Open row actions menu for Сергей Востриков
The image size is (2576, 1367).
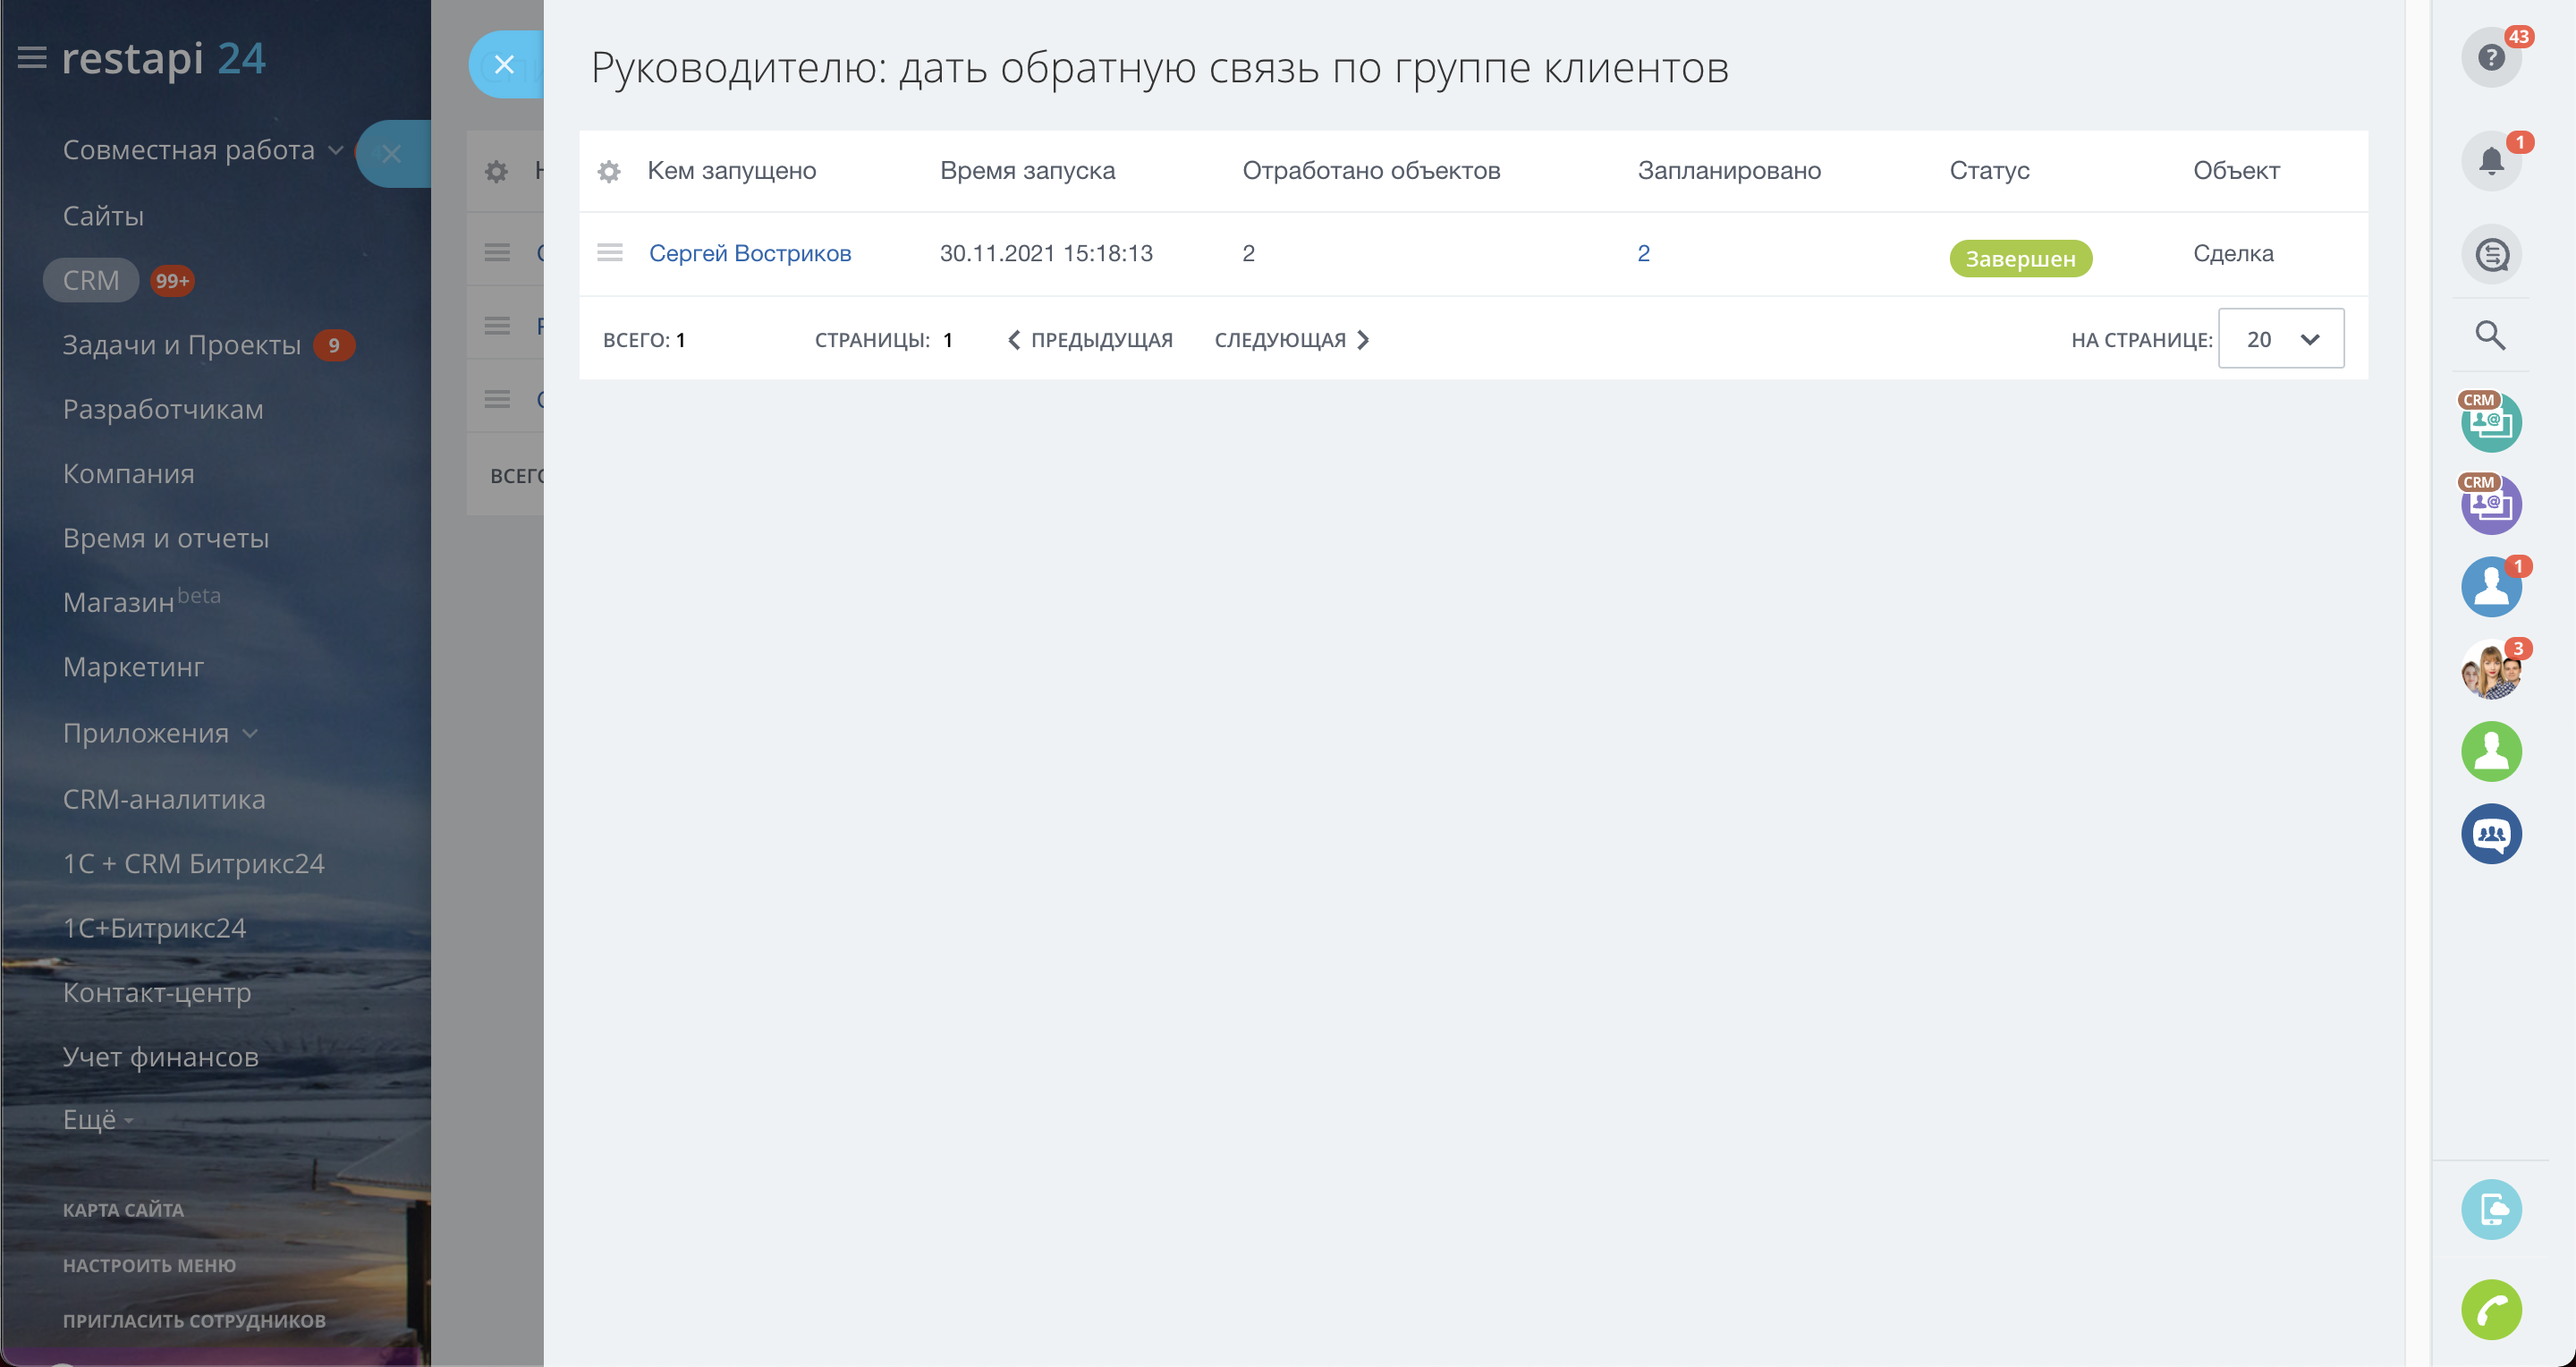click(610, 253)
